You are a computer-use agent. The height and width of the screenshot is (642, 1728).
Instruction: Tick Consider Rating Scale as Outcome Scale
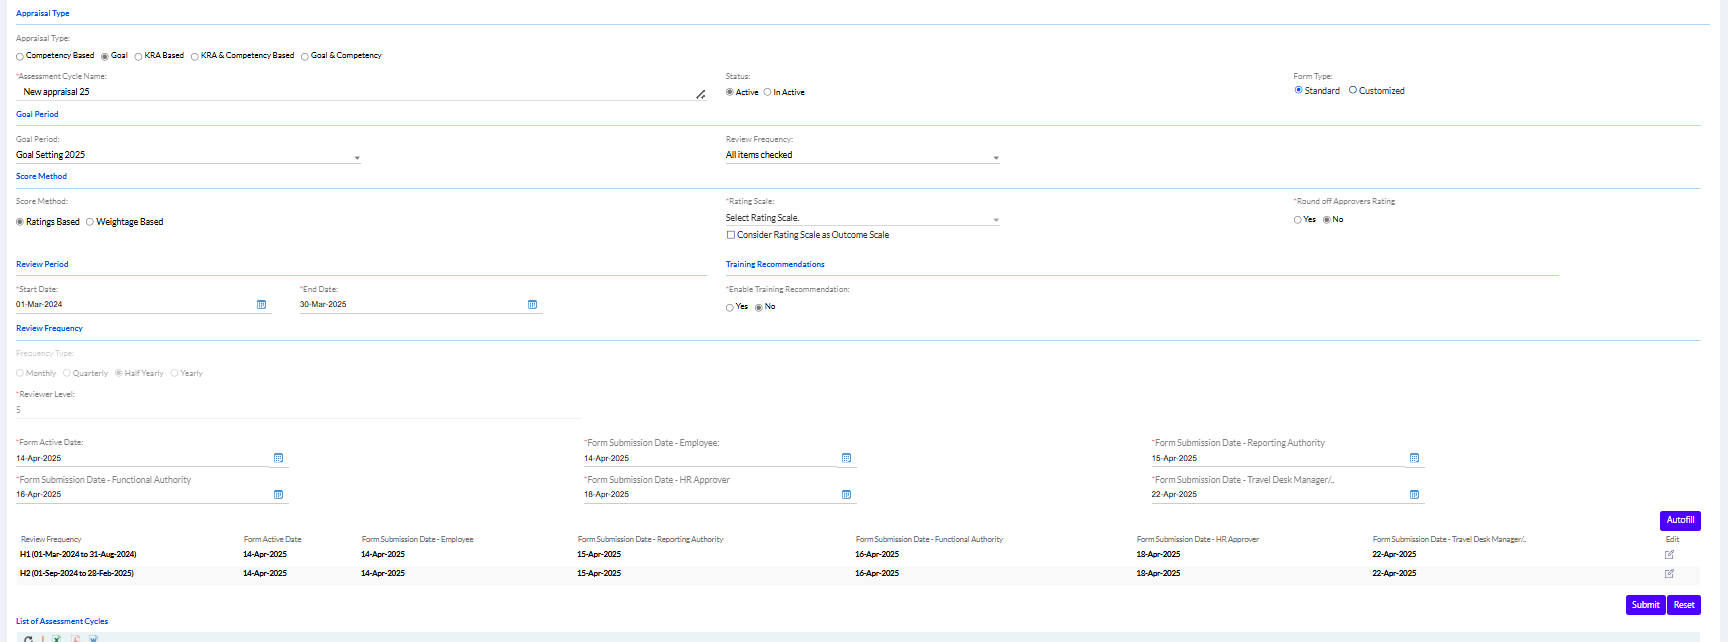[730, 235]
